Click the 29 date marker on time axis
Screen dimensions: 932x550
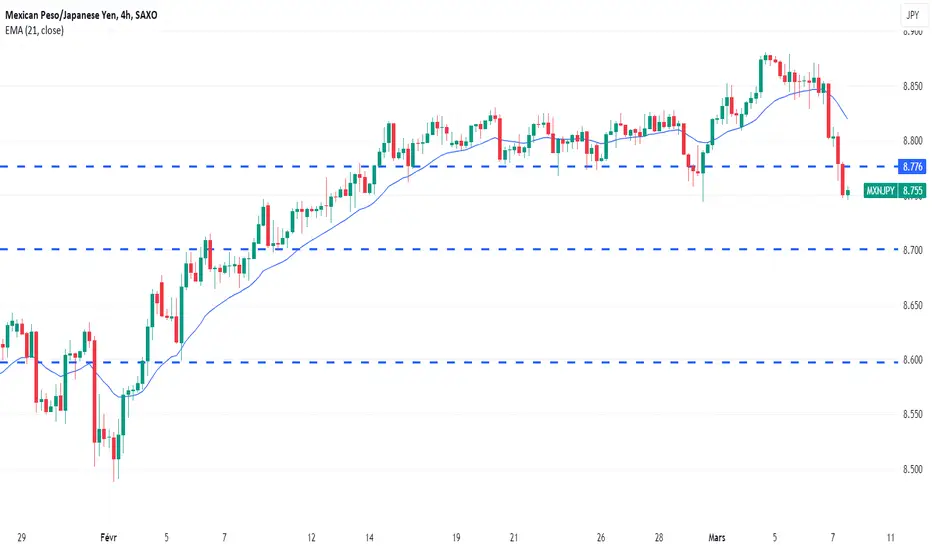coord(21,538)
